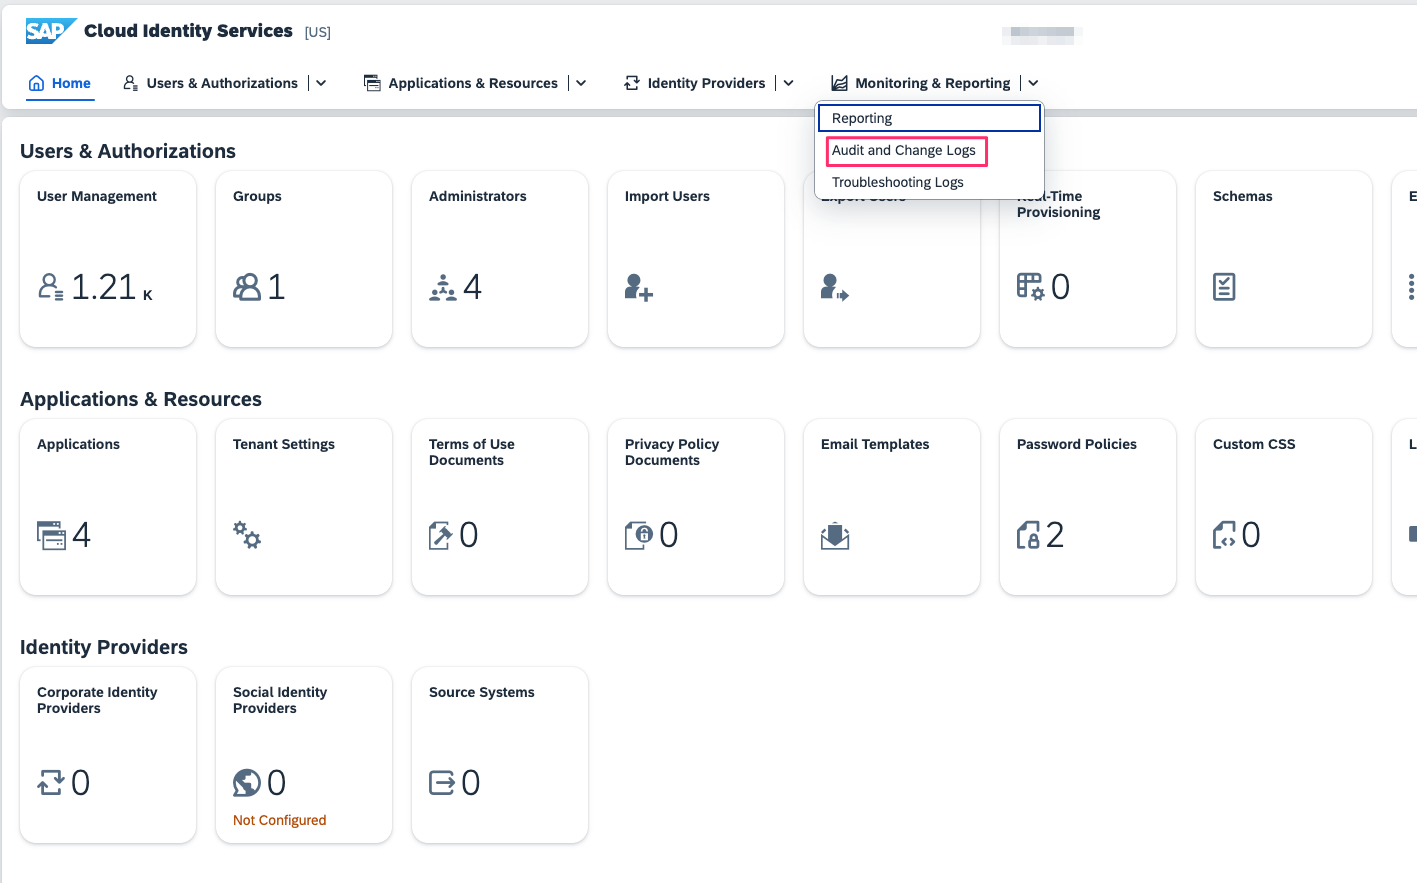
Task: Open the Corporate Identity Providers tile
Action: tap(108, 755)
